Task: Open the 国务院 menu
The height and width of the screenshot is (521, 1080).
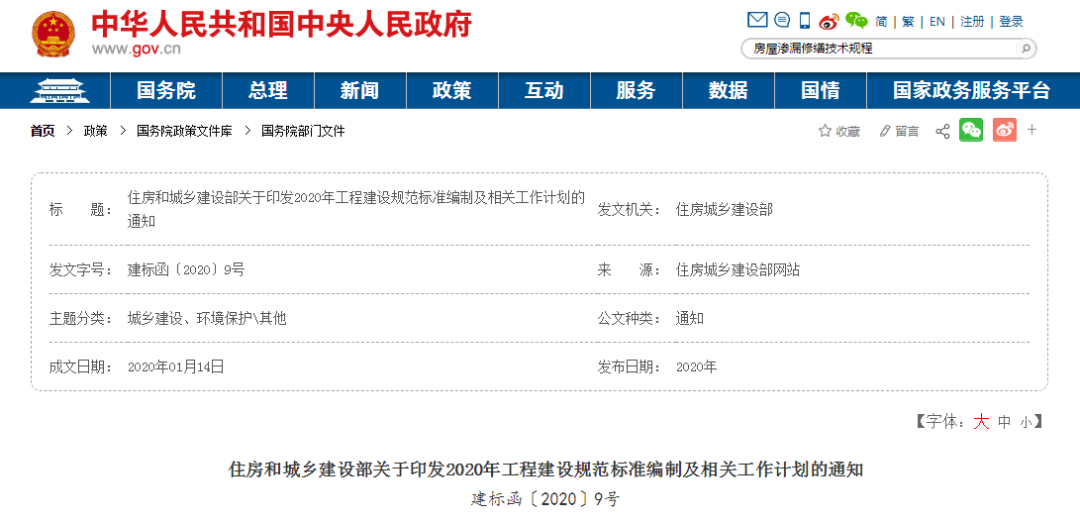Action: point(166,90)
